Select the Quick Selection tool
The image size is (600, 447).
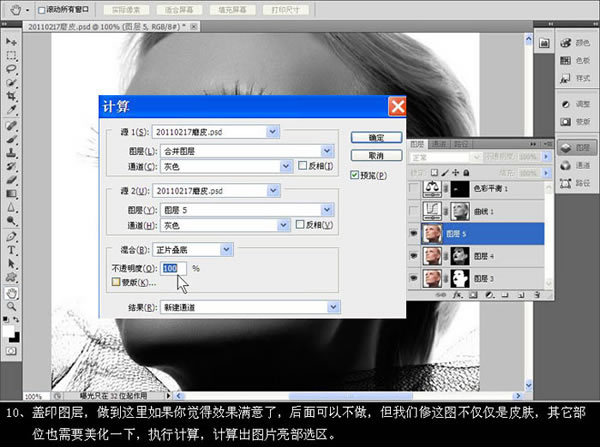pos(11,83)
